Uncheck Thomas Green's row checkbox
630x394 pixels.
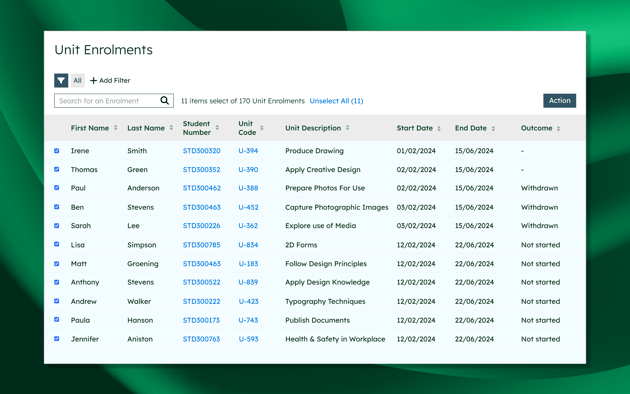coord(57,169)
